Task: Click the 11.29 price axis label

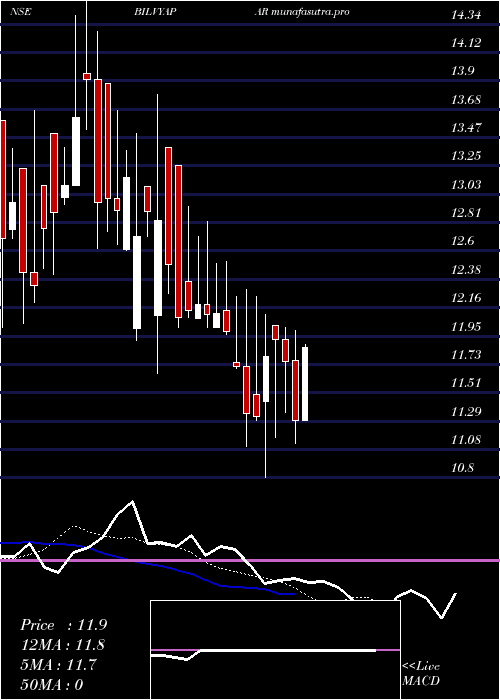Action: click(466, 412)
